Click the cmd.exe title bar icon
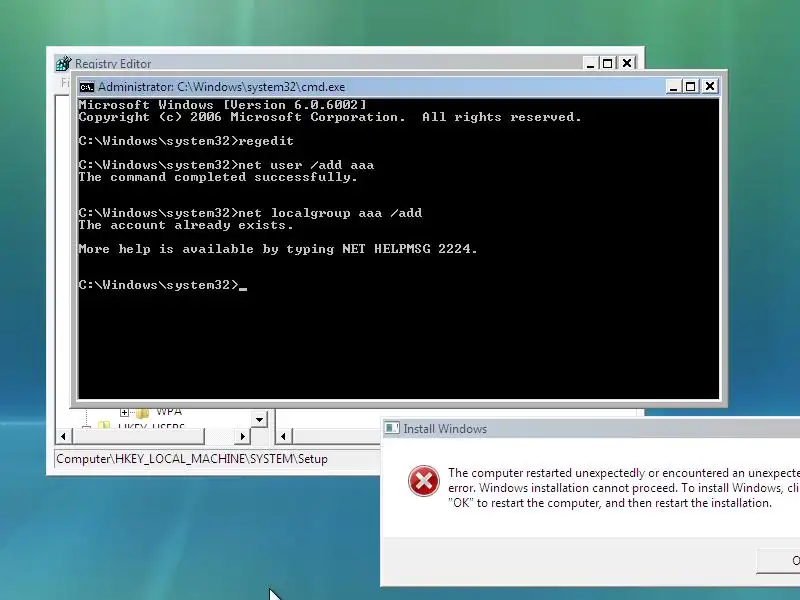This screenshot has height=600, width=800. pos(87,87)
